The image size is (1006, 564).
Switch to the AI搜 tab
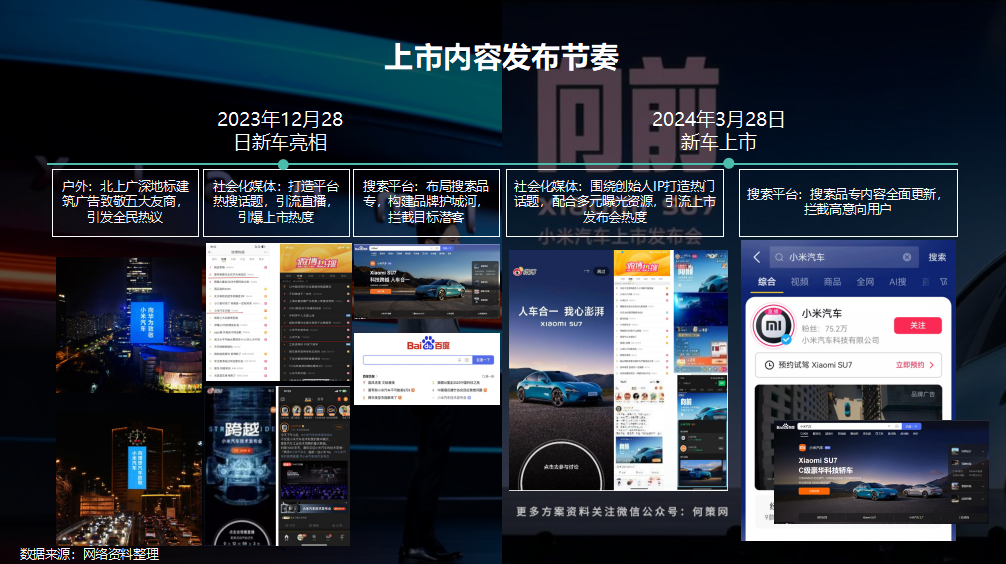point(898,282)
